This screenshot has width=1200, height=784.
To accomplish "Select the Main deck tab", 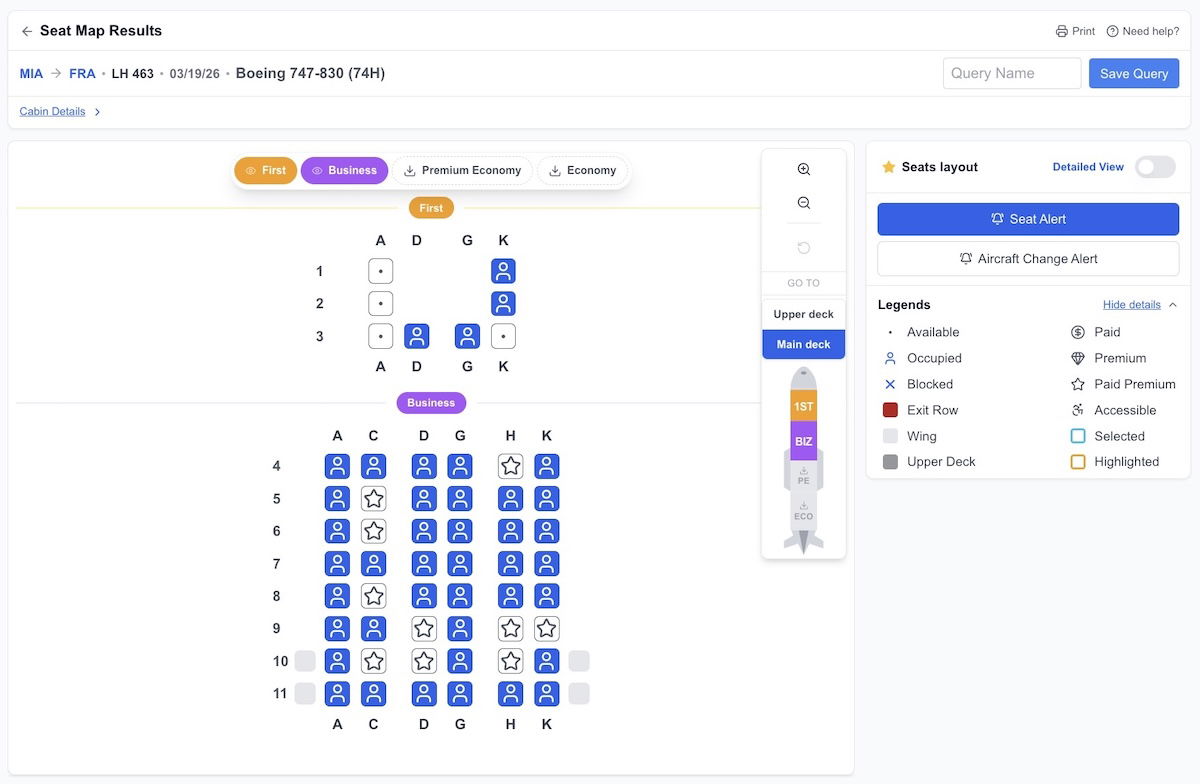I will pos(803,345).
